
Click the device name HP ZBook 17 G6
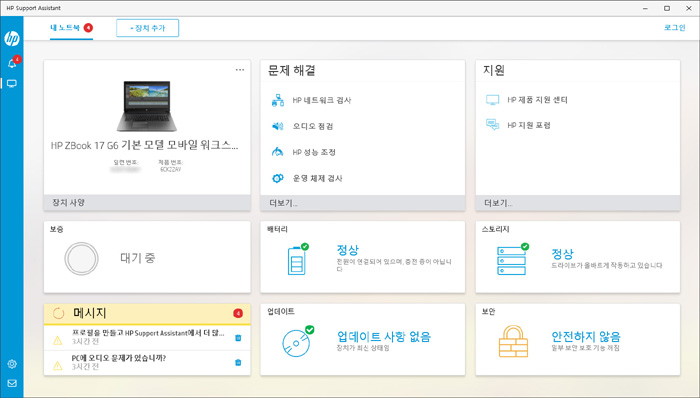click(144, 145)
